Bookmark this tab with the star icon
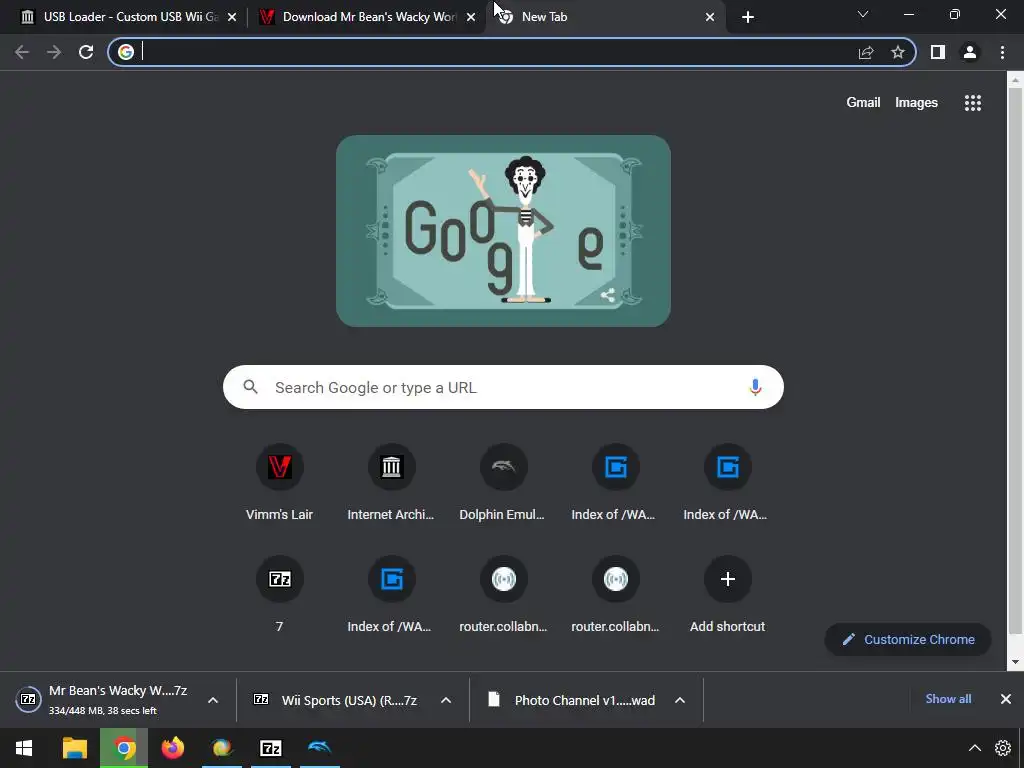1024x768 pixels. click(898, 52)
